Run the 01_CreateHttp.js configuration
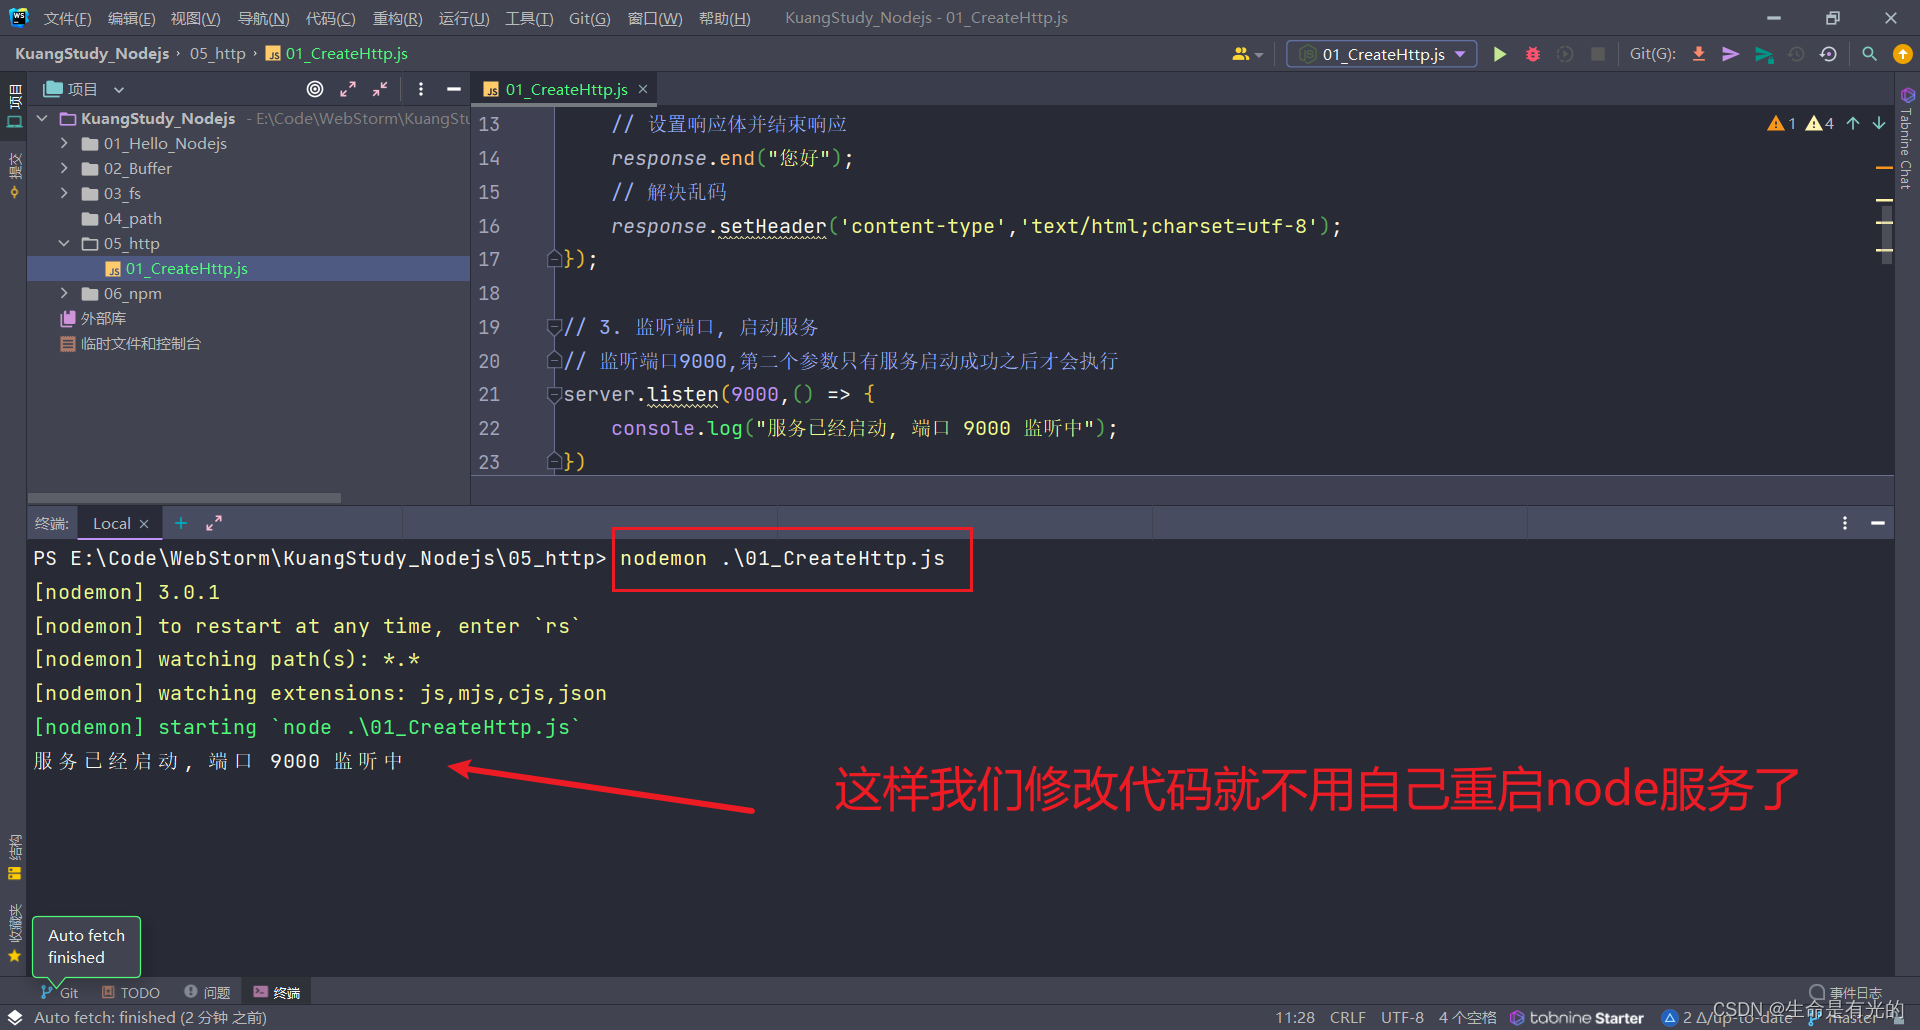 coord(1499,54)
